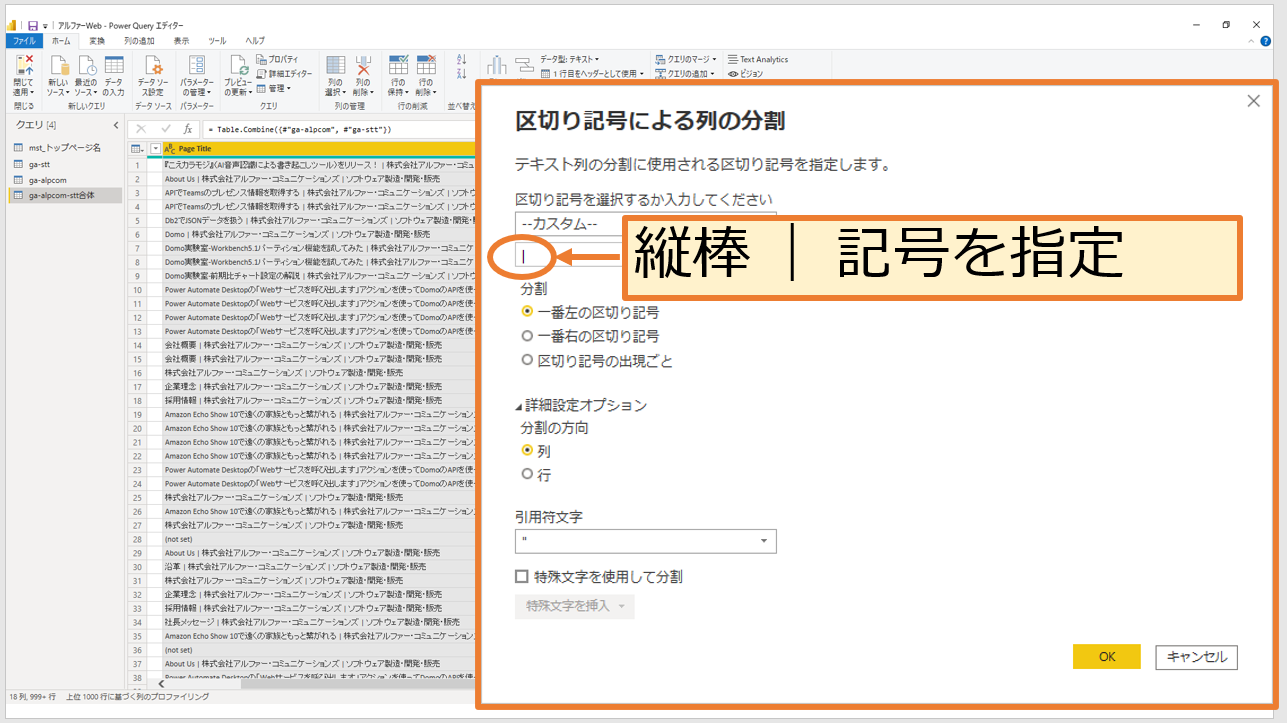
Task: Open プロパティ in the ribbon
Action: point(277,60)
